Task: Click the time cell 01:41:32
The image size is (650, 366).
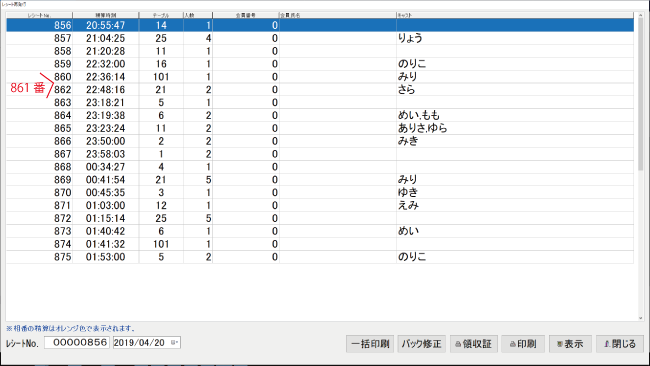Action: click(x=105, y=244)
